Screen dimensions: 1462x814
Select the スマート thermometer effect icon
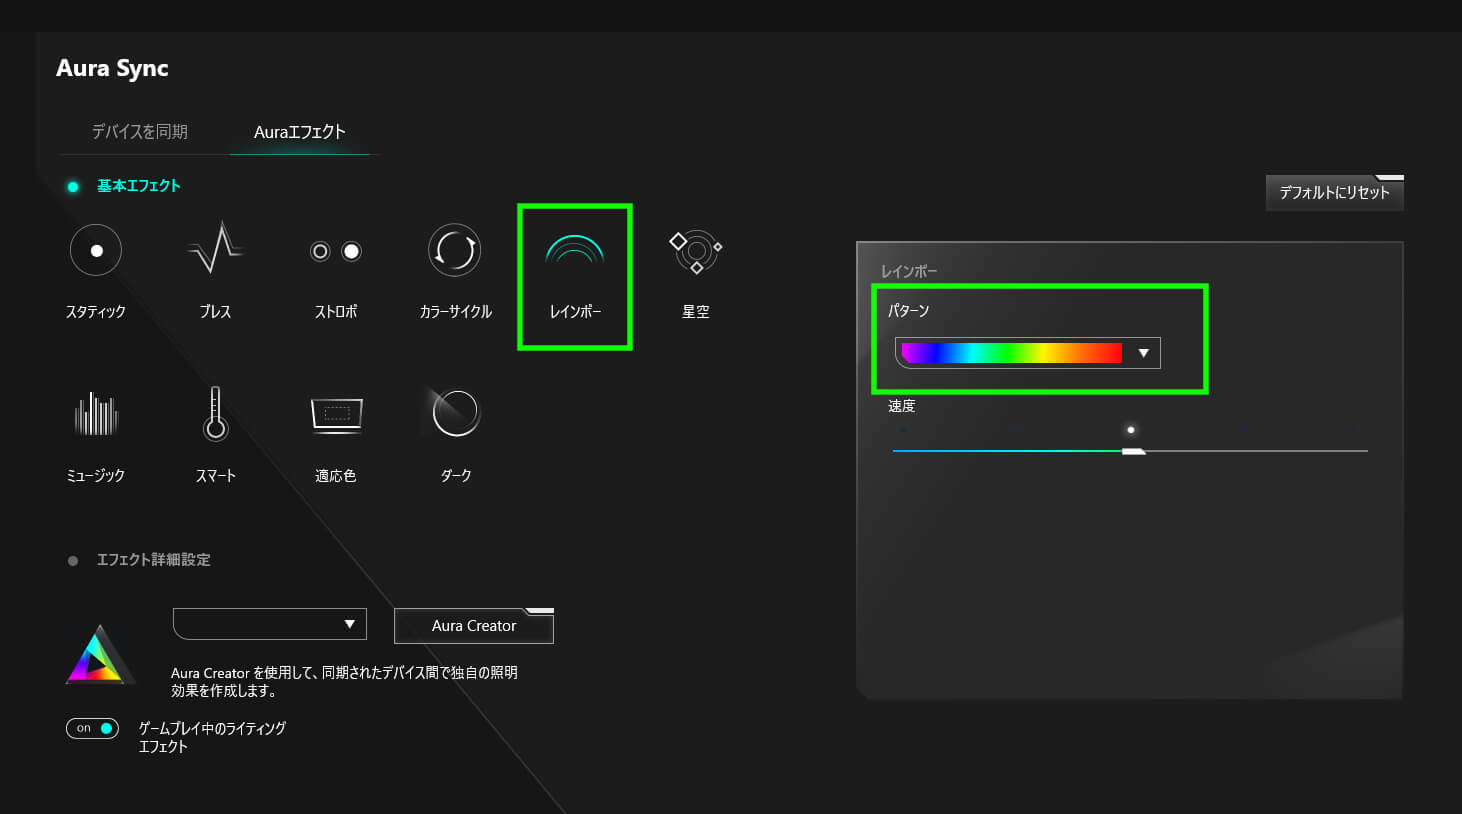click(215, 414)
